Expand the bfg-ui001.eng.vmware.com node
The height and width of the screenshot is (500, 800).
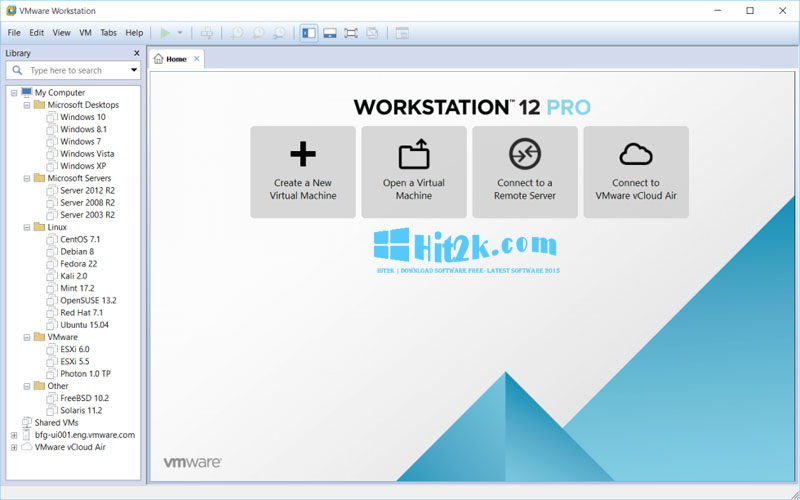tap(14, 436)
